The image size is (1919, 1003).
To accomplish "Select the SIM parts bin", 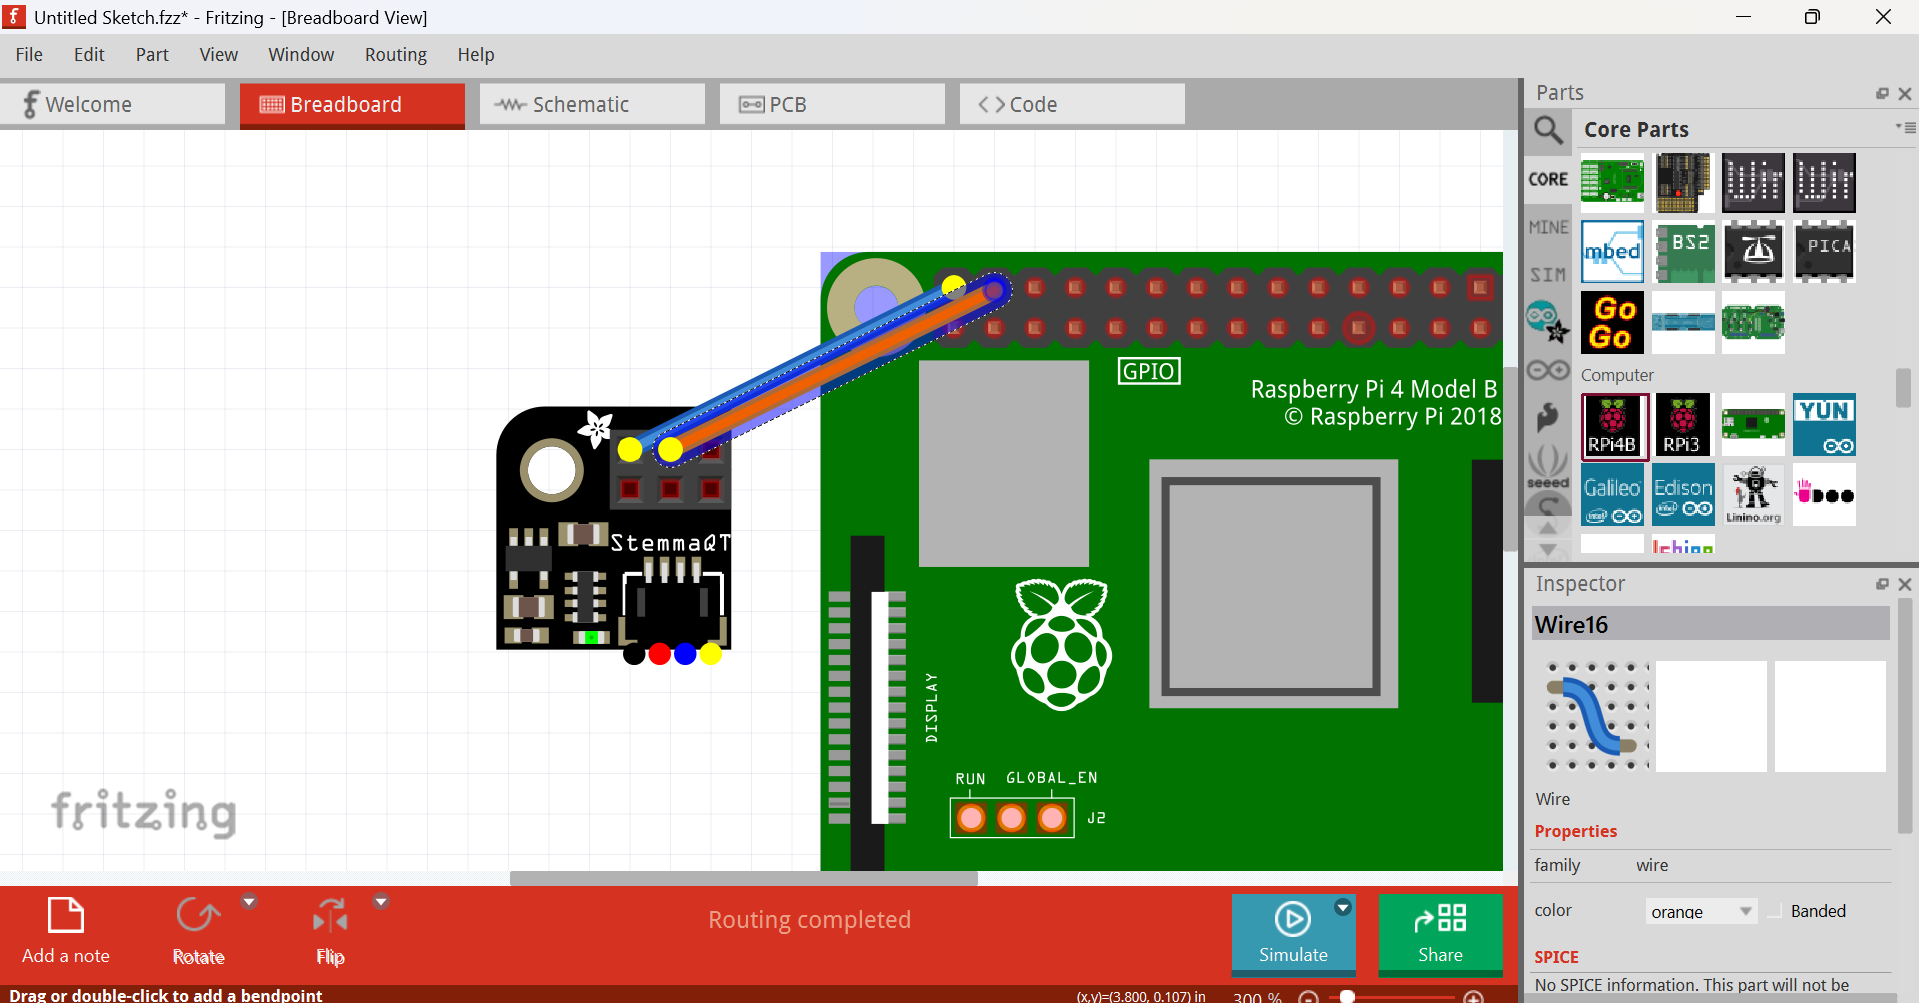I will tap(1548, 274).
